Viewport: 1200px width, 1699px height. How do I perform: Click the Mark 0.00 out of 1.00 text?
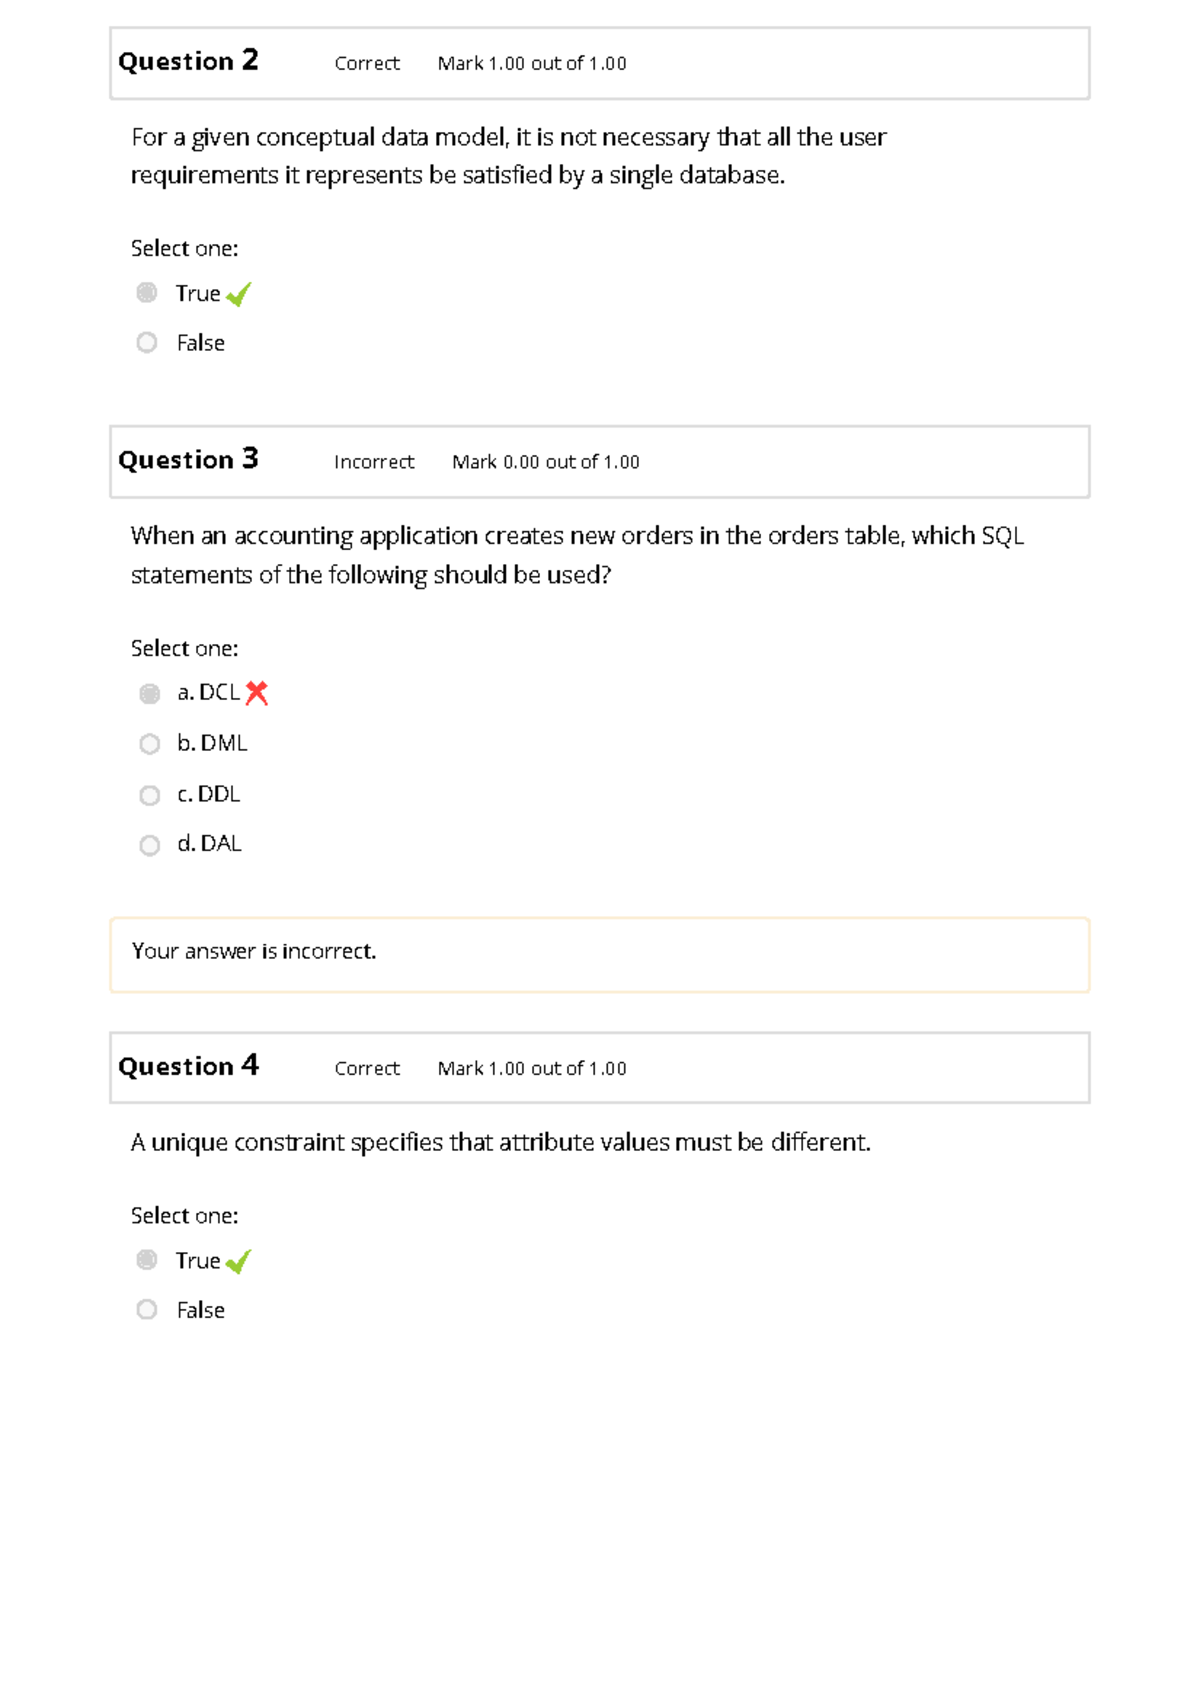click(546, 462)
